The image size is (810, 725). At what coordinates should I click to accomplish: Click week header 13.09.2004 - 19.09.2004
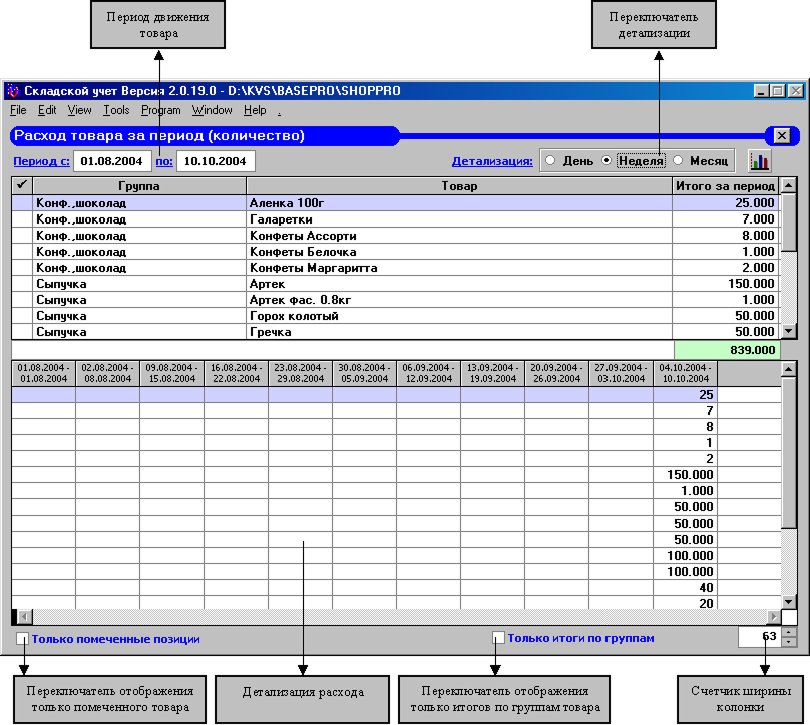coord(493,373)
